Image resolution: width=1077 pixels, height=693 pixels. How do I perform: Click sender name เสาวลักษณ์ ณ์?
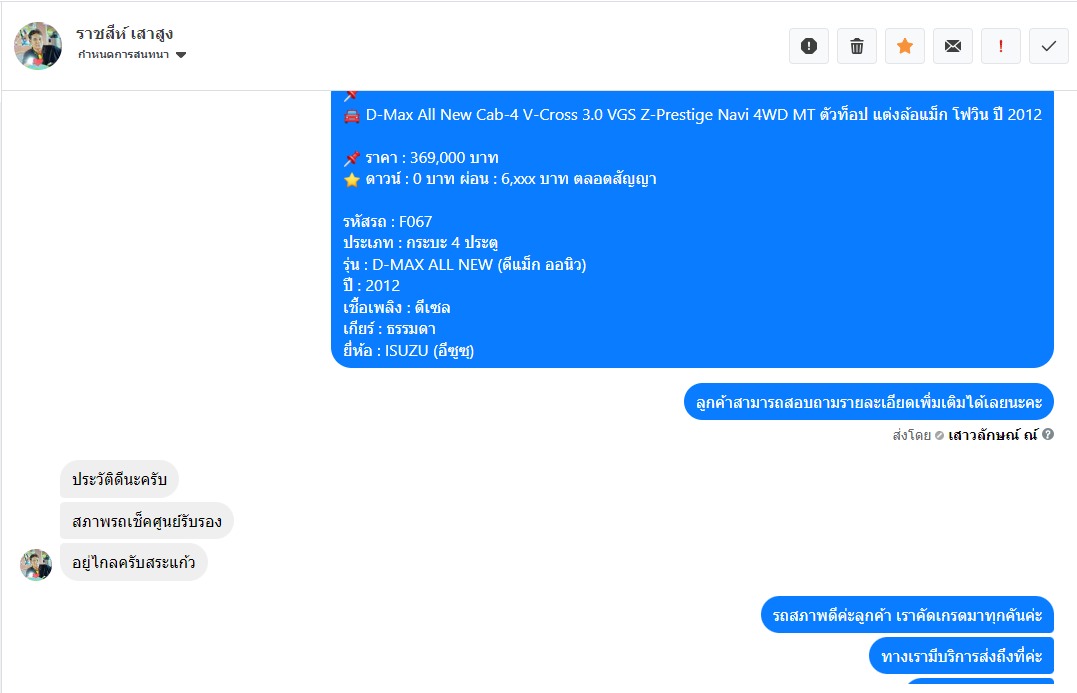tap(993, 435)
